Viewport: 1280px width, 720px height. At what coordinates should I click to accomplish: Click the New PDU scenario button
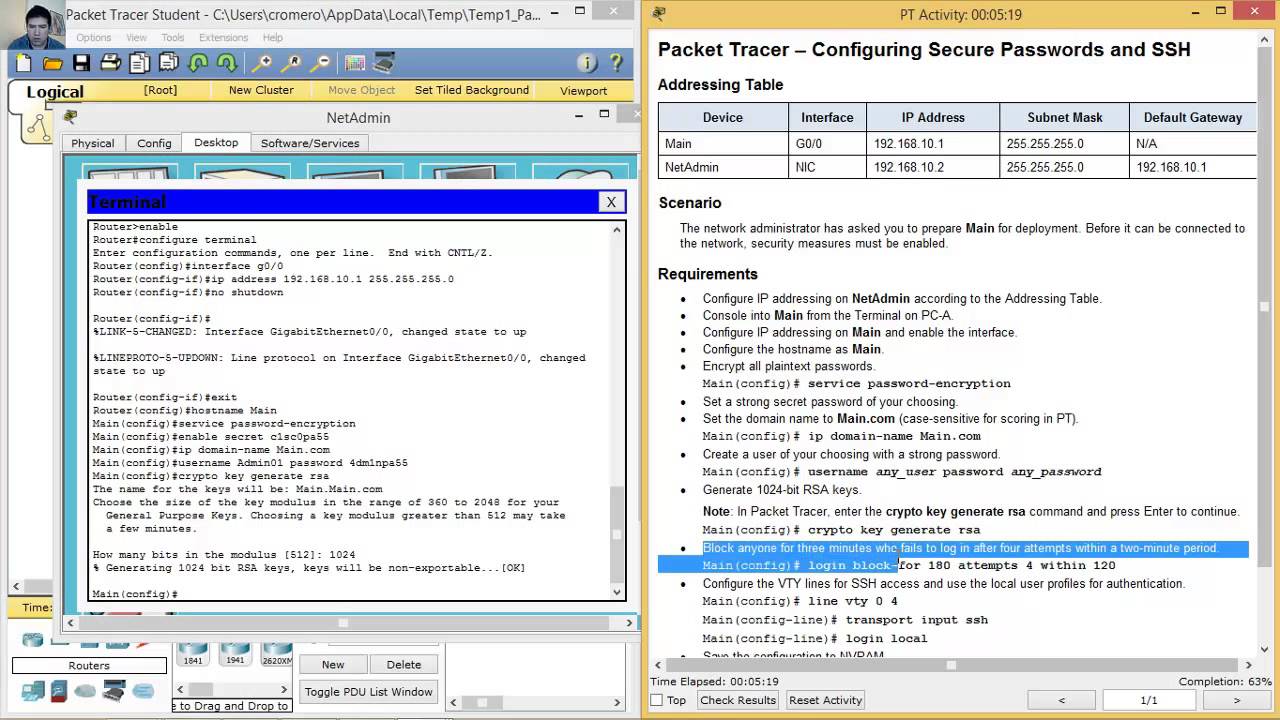tap(333, 664)
